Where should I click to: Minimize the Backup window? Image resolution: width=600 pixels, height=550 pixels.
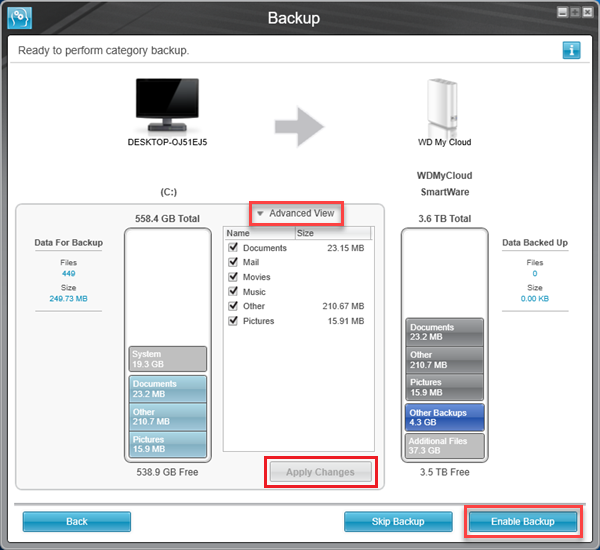click(x=562, y=12)
